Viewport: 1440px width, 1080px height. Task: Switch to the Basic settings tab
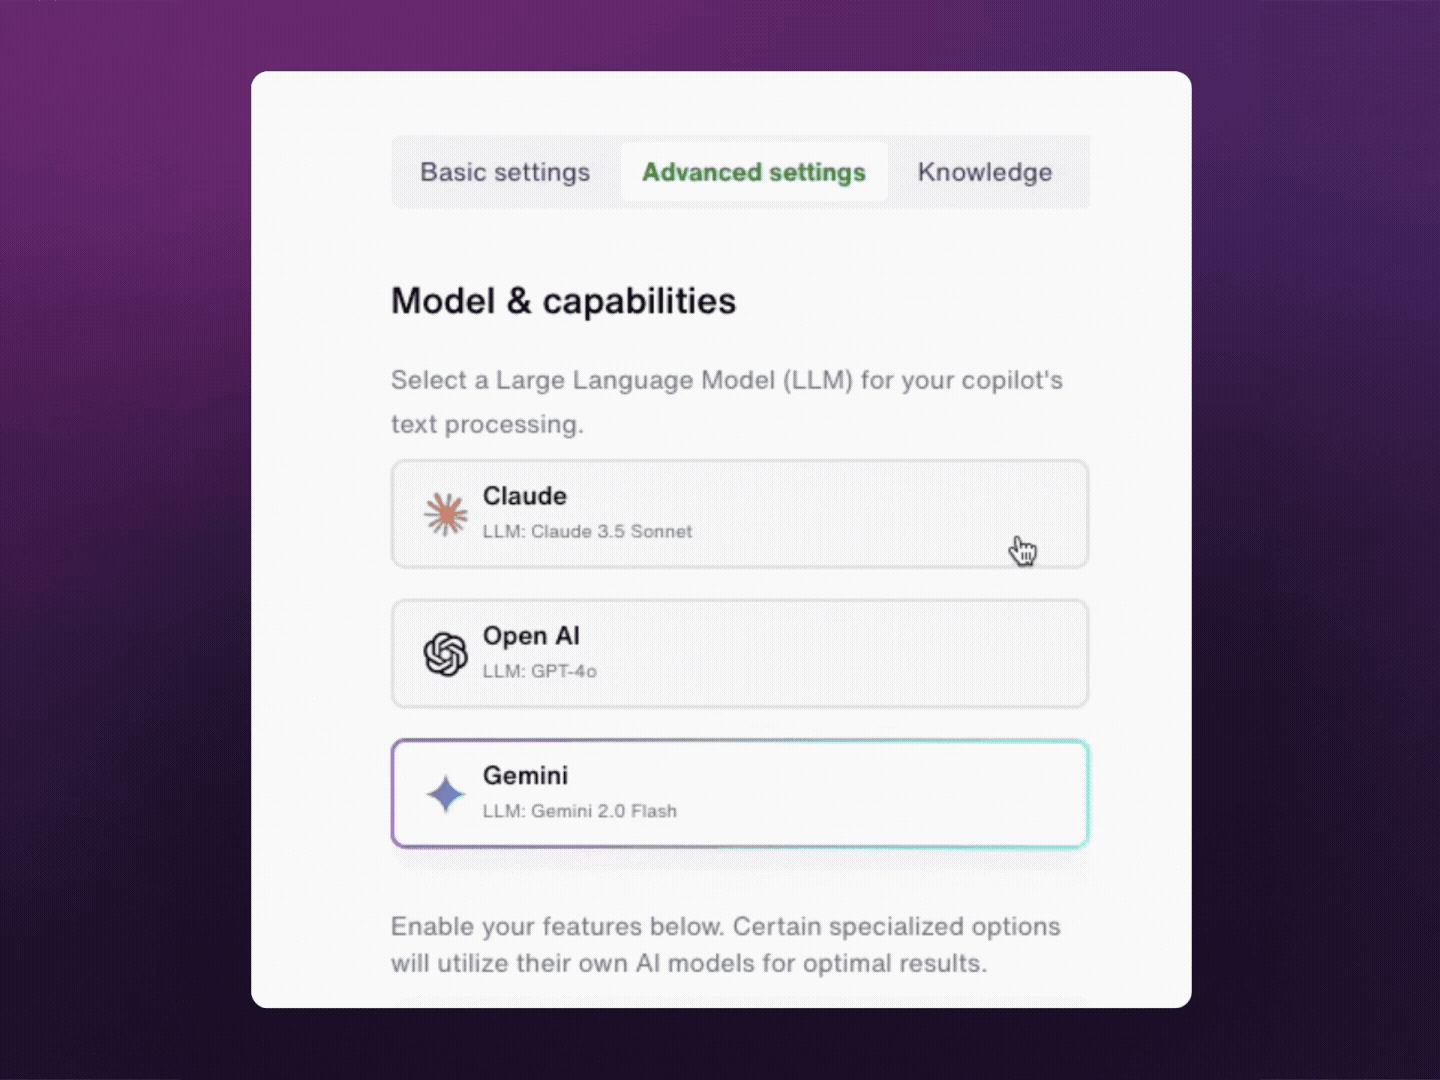505,172
